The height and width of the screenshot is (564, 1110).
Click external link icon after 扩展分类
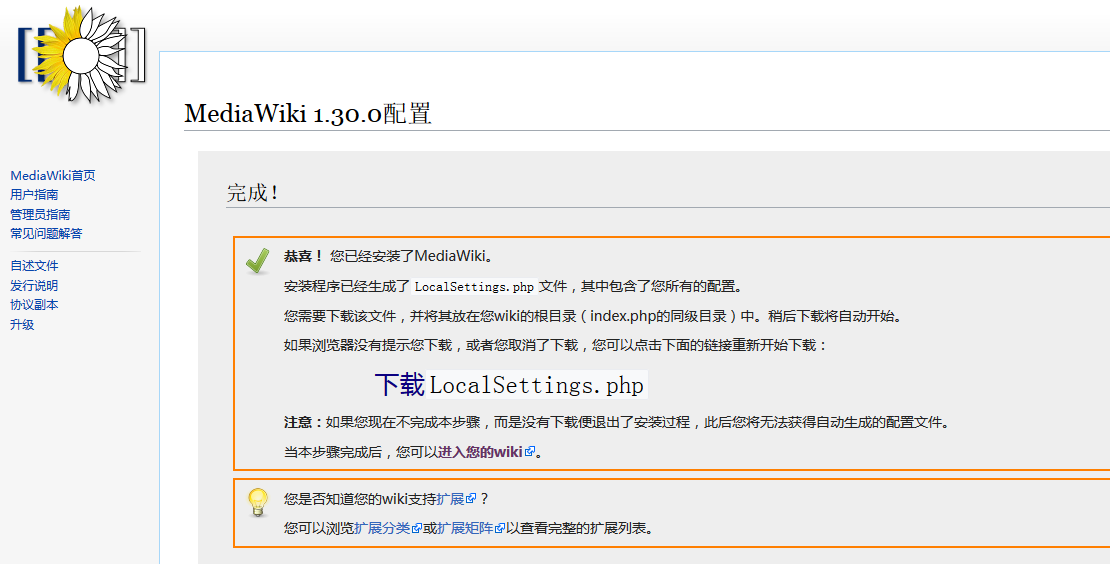point(417,529)
